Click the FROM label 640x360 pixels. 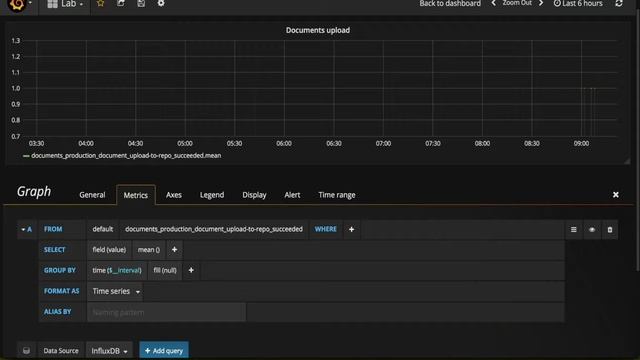pyautogui.click(x=53, y=229)
